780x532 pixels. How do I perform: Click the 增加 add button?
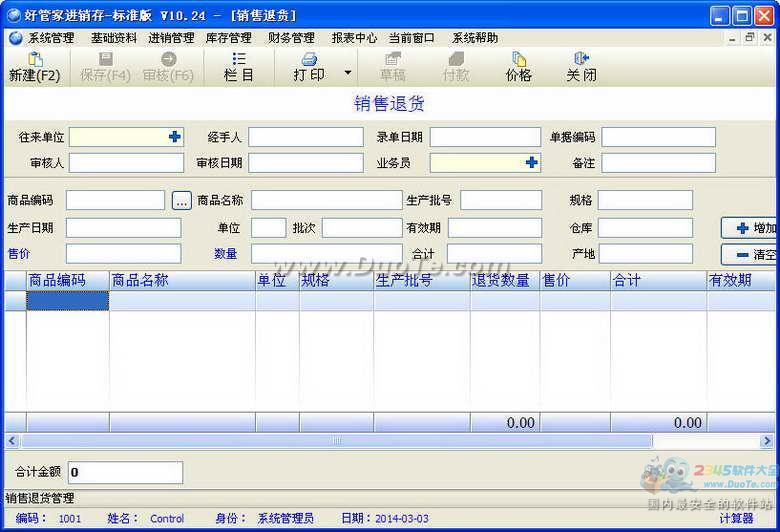click(749, 228)
